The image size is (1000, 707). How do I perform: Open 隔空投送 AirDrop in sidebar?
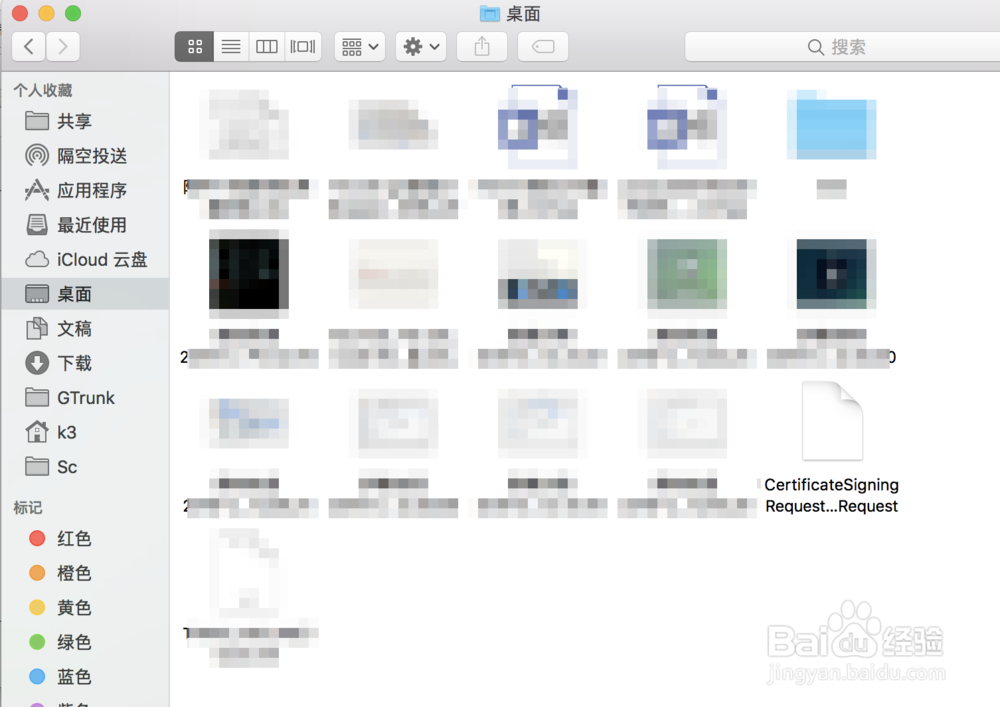click(85, 156)
